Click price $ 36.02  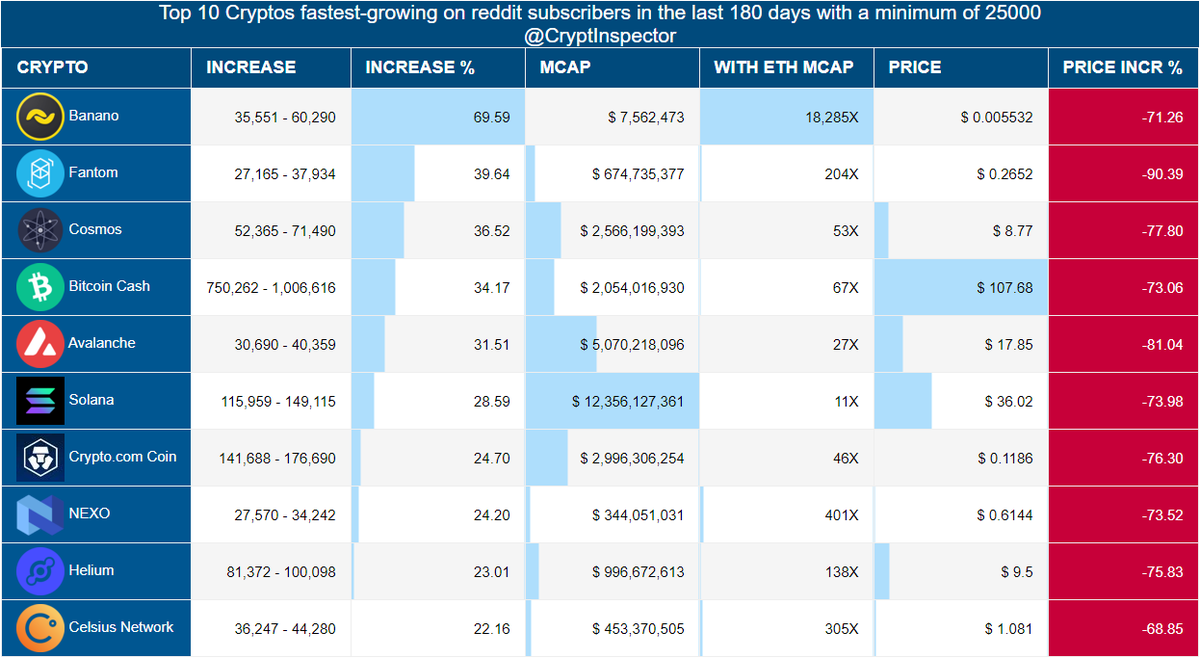pos(1009,402)
